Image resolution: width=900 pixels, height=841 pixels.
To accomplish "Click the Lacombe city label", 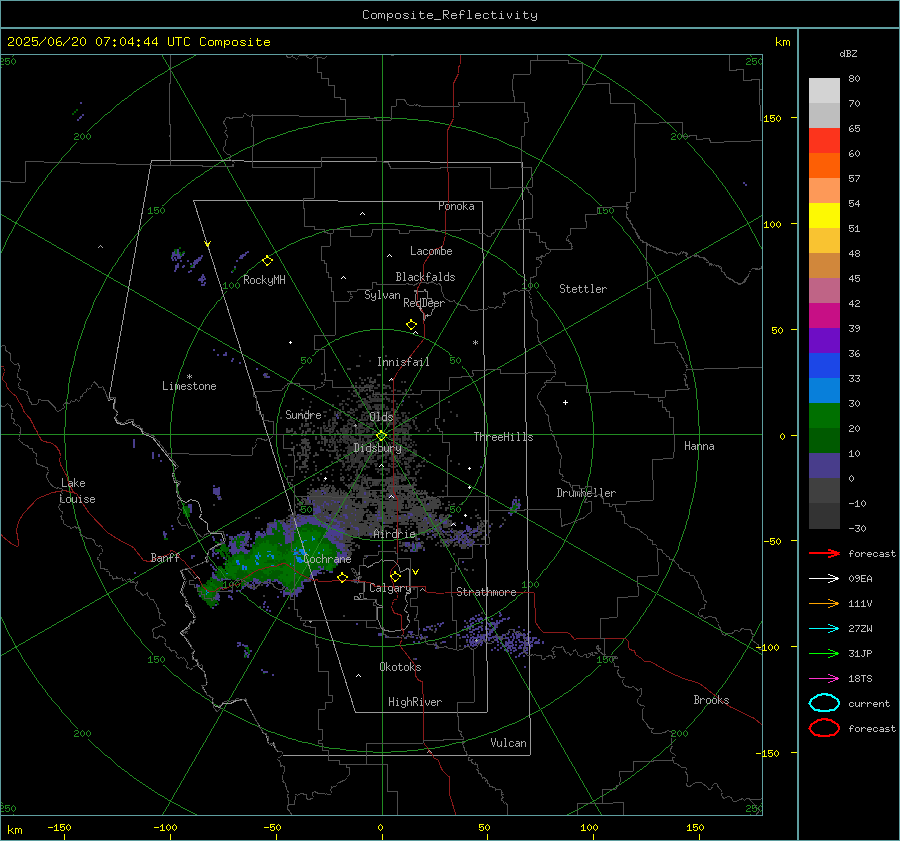I will (x=431, y=251).
